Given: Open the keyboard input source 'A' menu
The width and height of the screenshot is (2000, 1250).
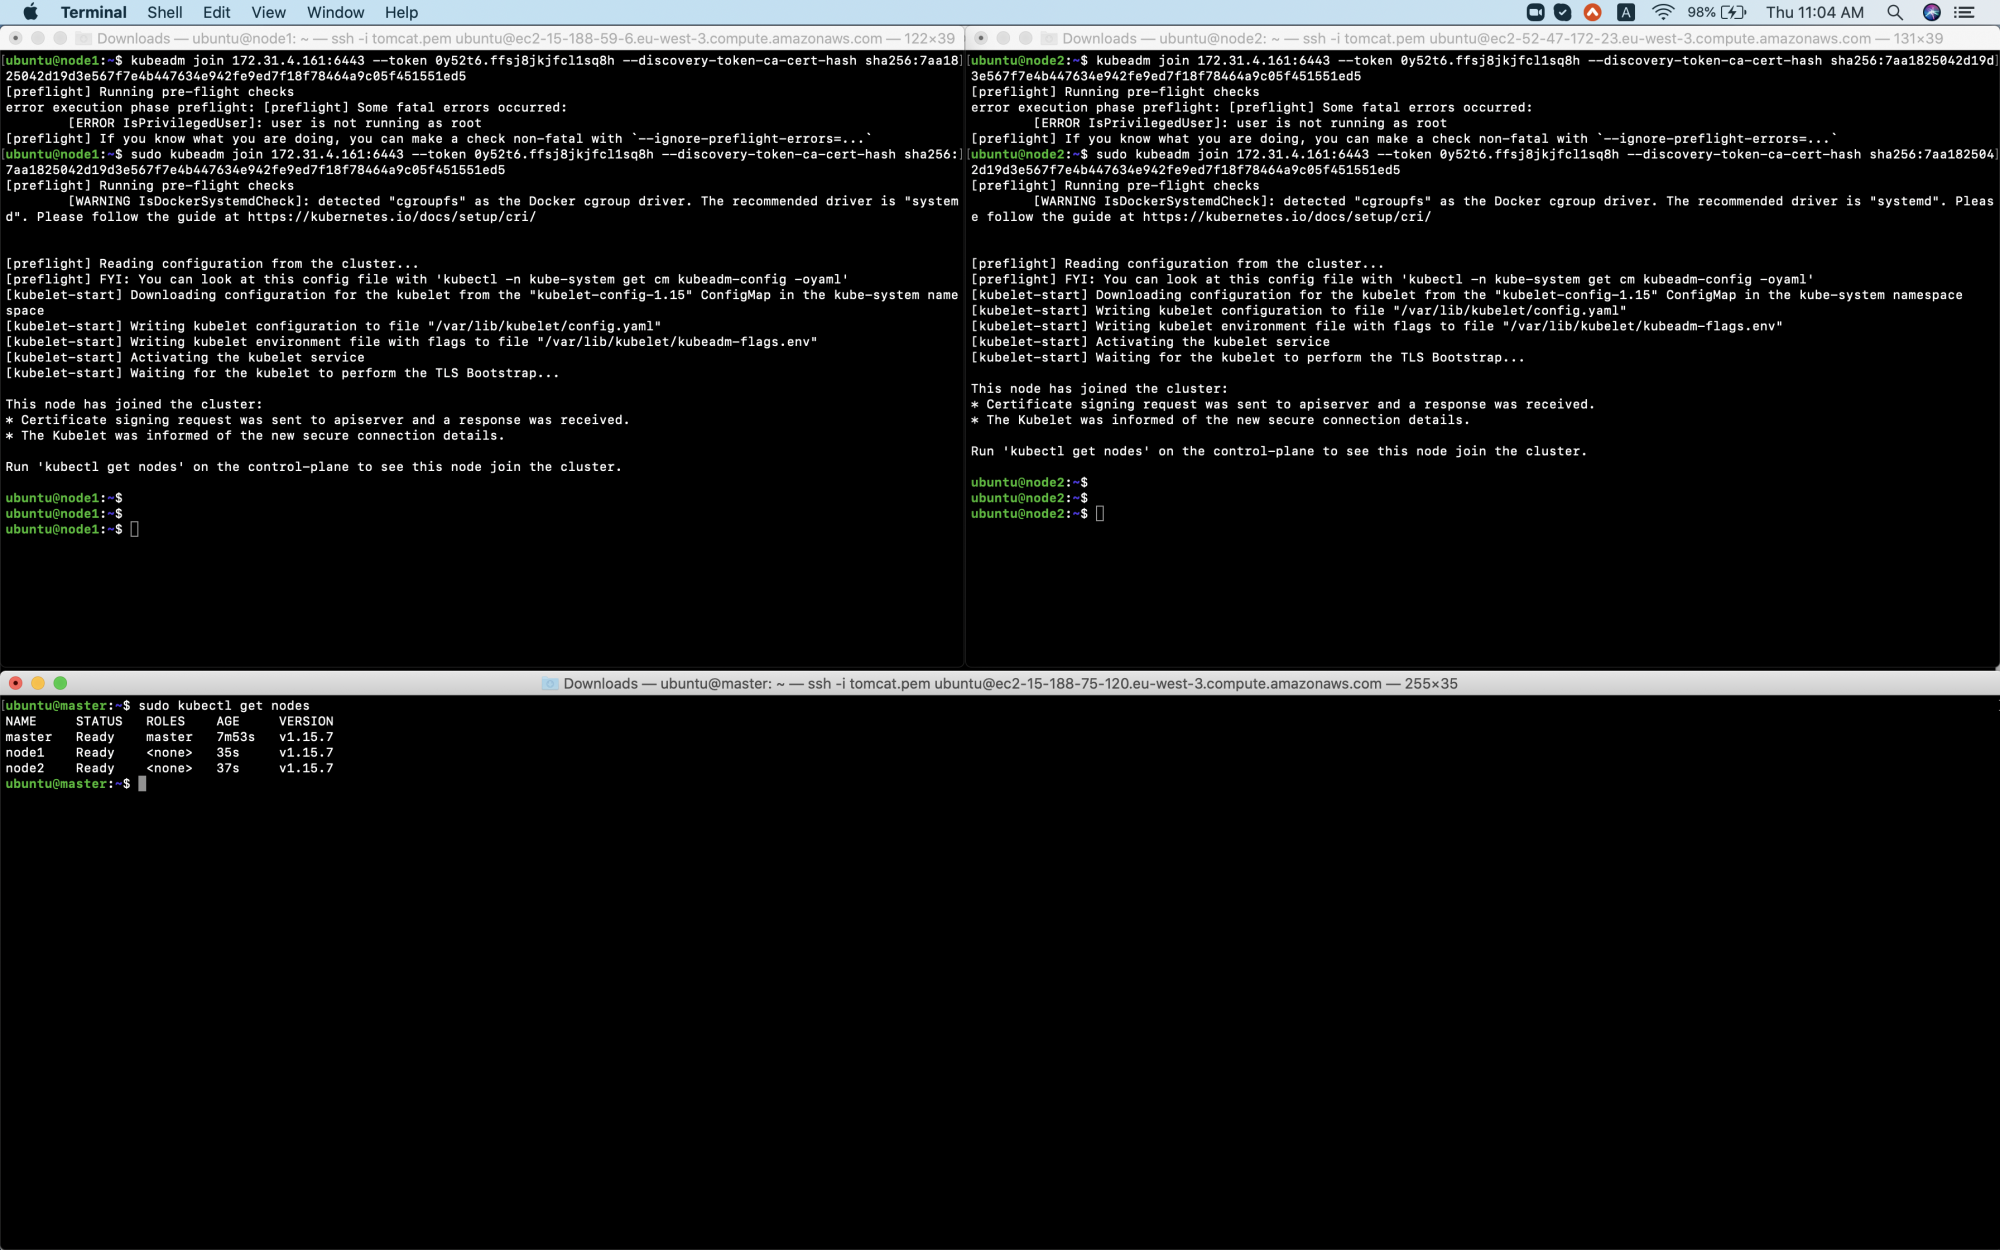Looking at the screenshot, I should [1626, 12].
